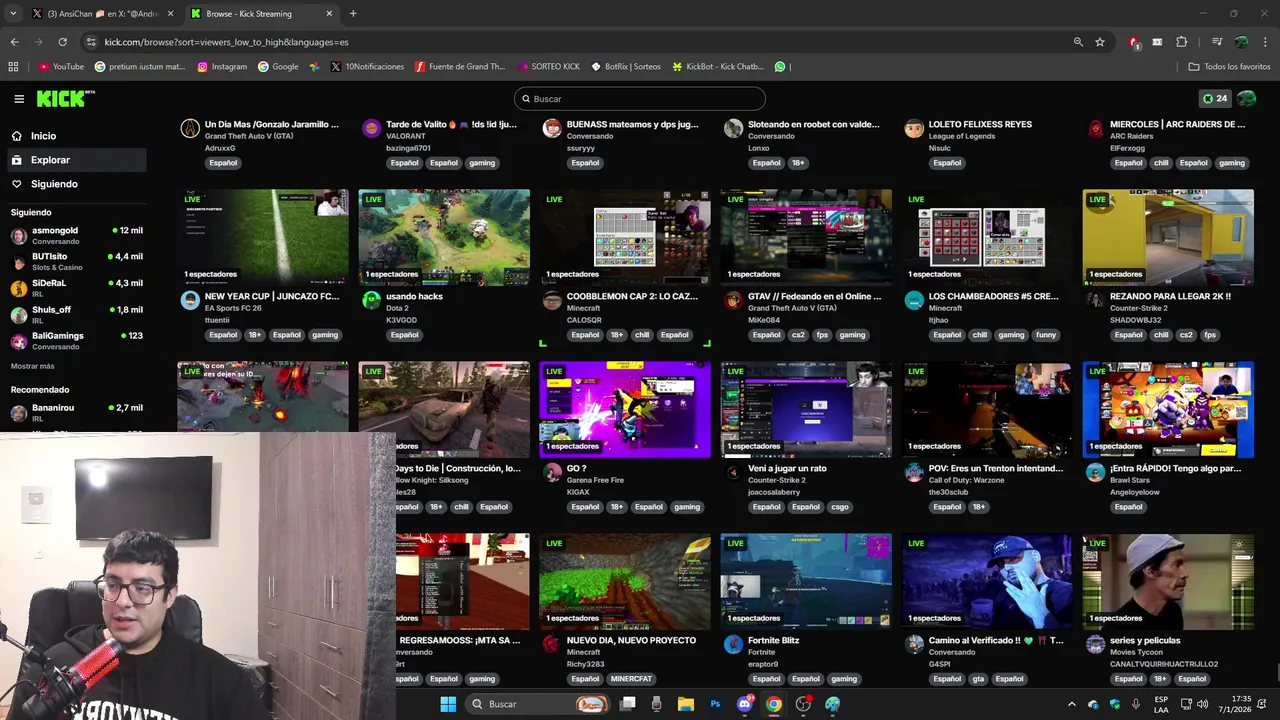
Task: Click the ttuentii streamer avatar
Action: click(190, 300)
